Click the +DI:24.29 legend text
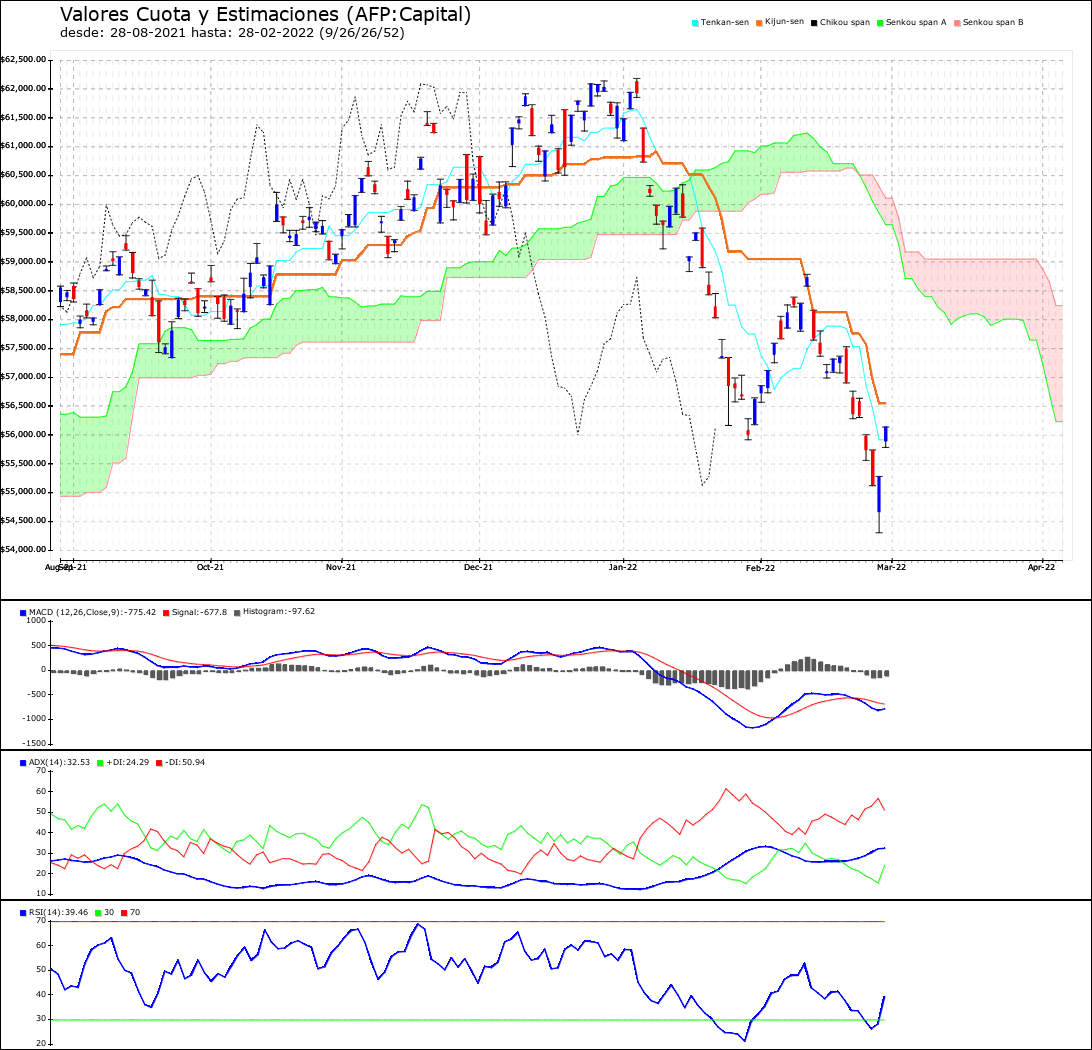The height and width of the screenshot is (1050, 1092). click(127, 762)
